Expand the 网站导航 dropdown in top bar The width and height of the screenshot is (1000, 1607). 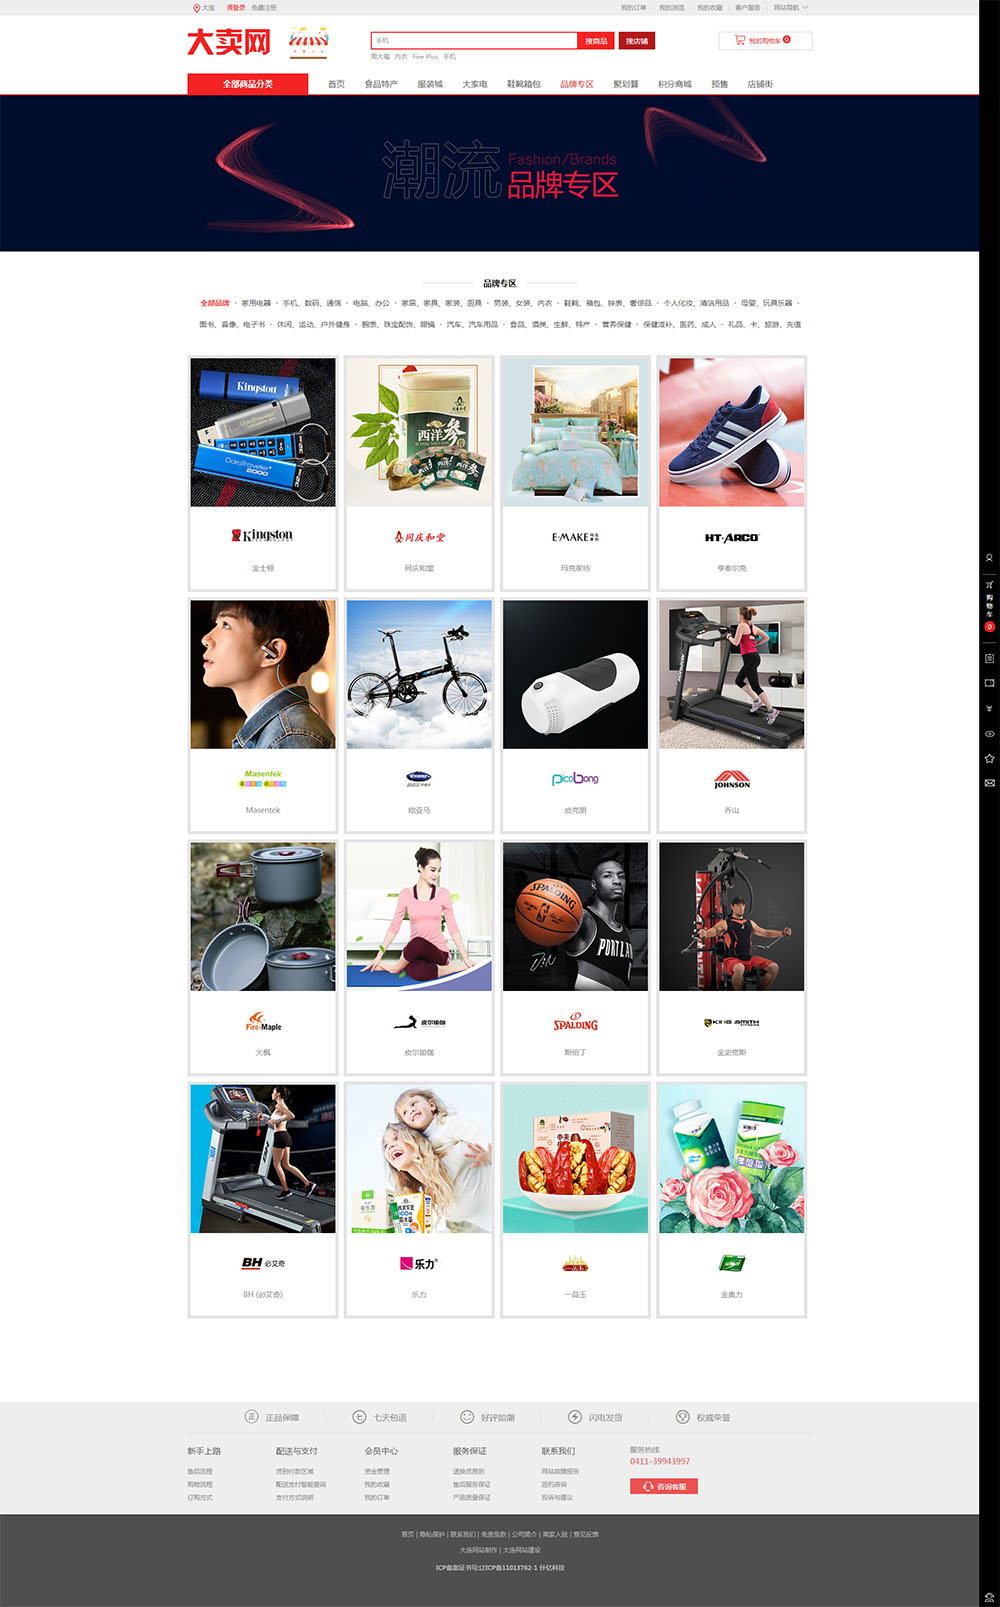[x=790, y=7]
